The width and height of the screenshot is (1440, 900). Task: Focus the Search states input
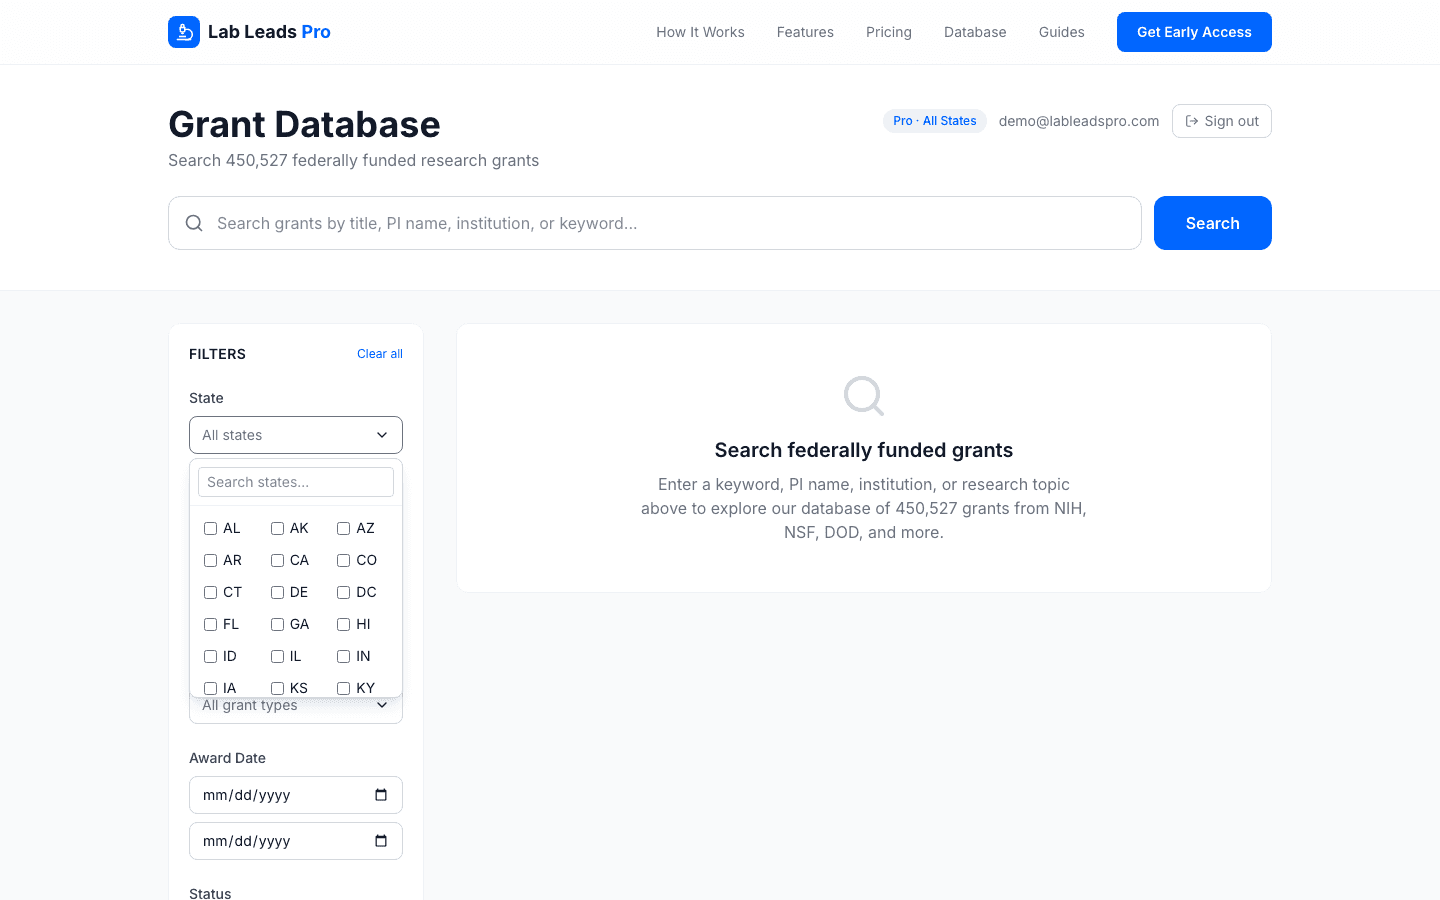coord(296,482)
